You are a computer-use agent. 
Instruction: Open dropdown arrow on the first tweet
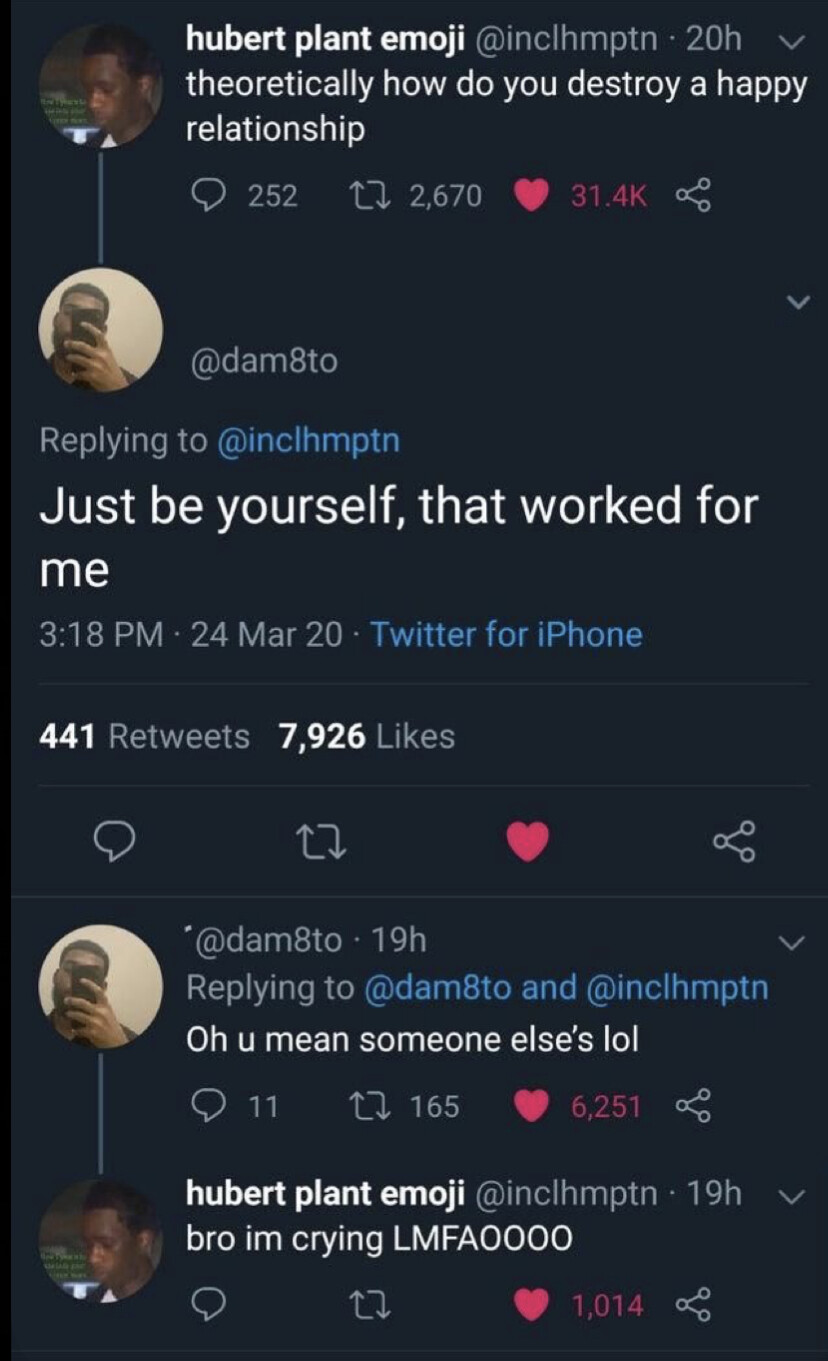pyautogui.click(x=789, y=41)
